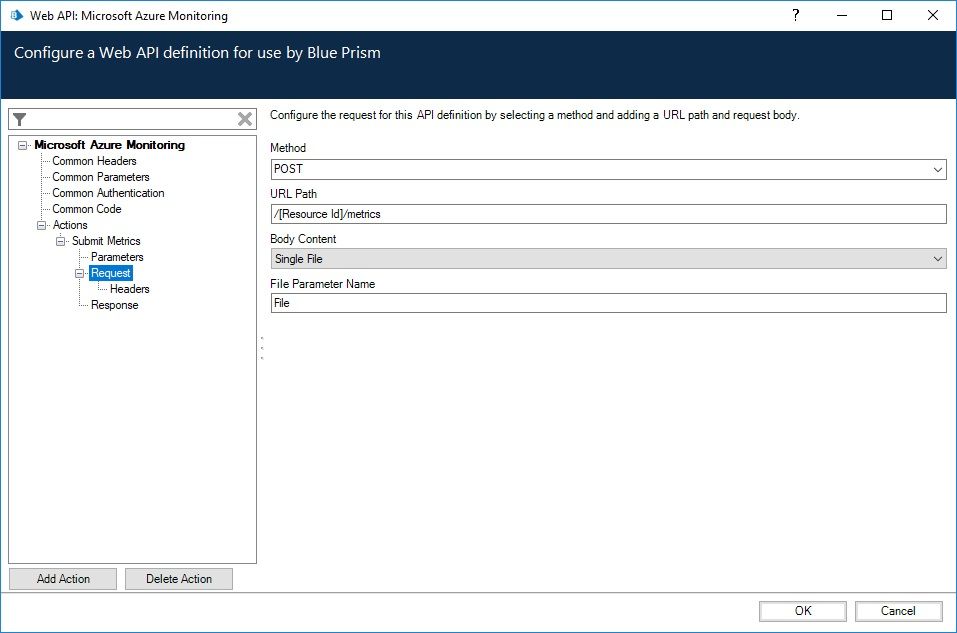Collapse the Submit Metrics node
957x633 pixels.
61,241
